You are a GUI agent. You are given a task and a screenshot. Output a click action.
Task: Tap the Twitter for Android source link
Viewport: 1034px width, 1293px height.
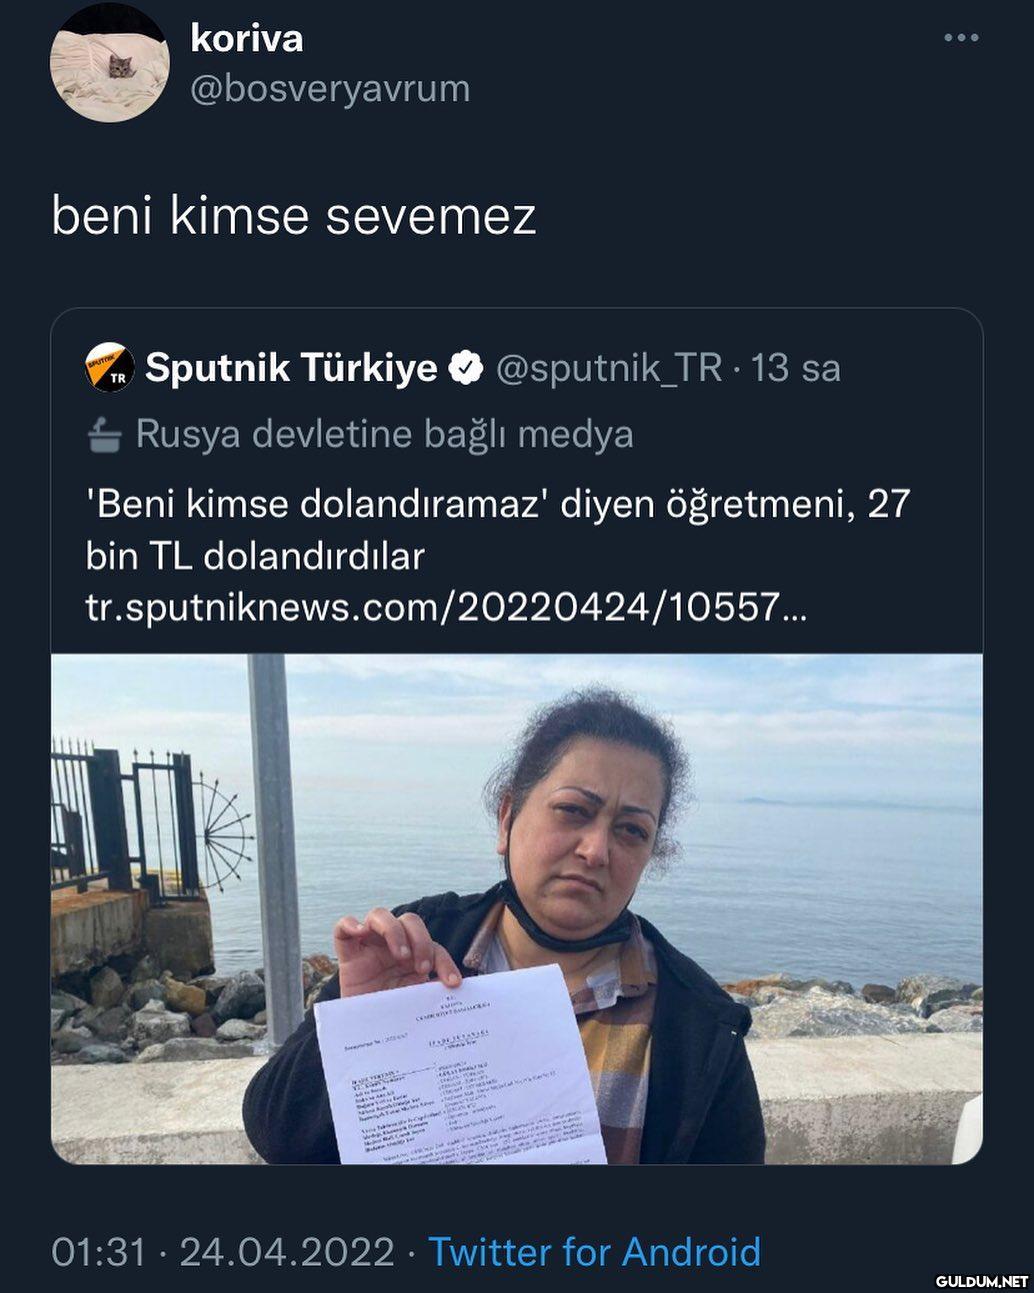[x=594, y=1251]
